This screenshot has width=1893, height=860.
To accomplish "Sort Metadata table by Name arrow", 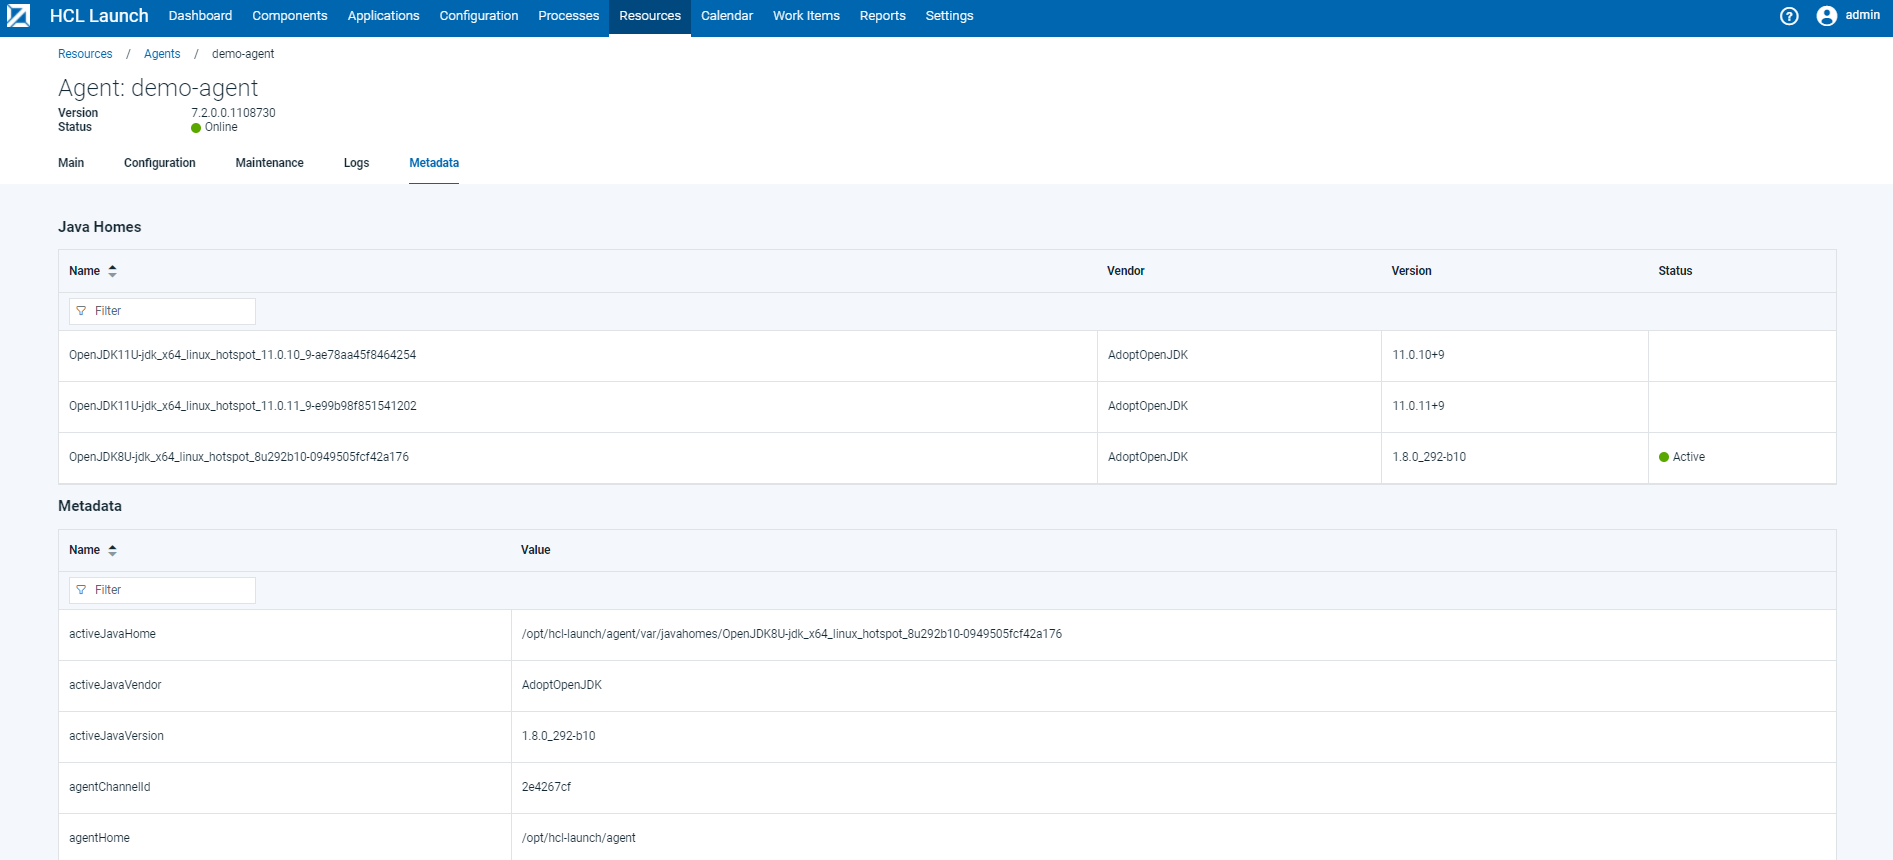I will 112,550.
